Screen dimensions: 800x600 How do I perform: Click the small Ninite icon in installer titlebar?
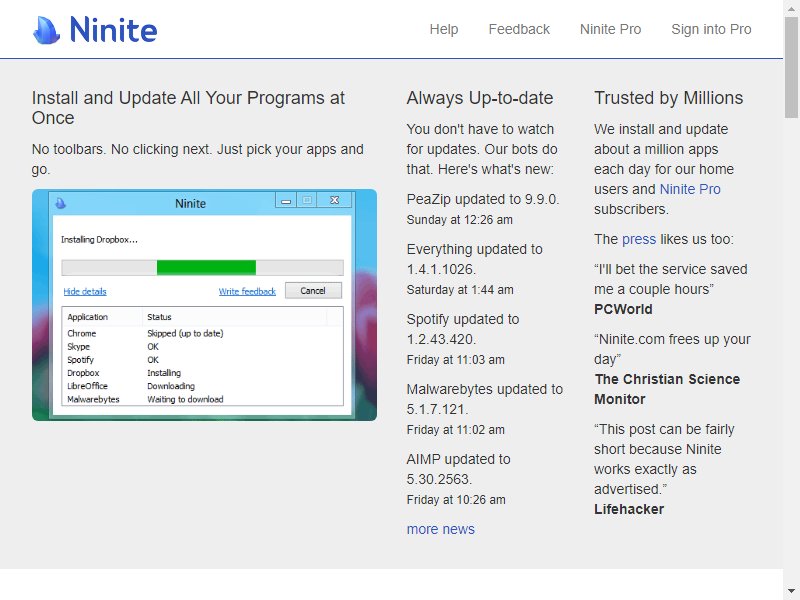[60, 203]
